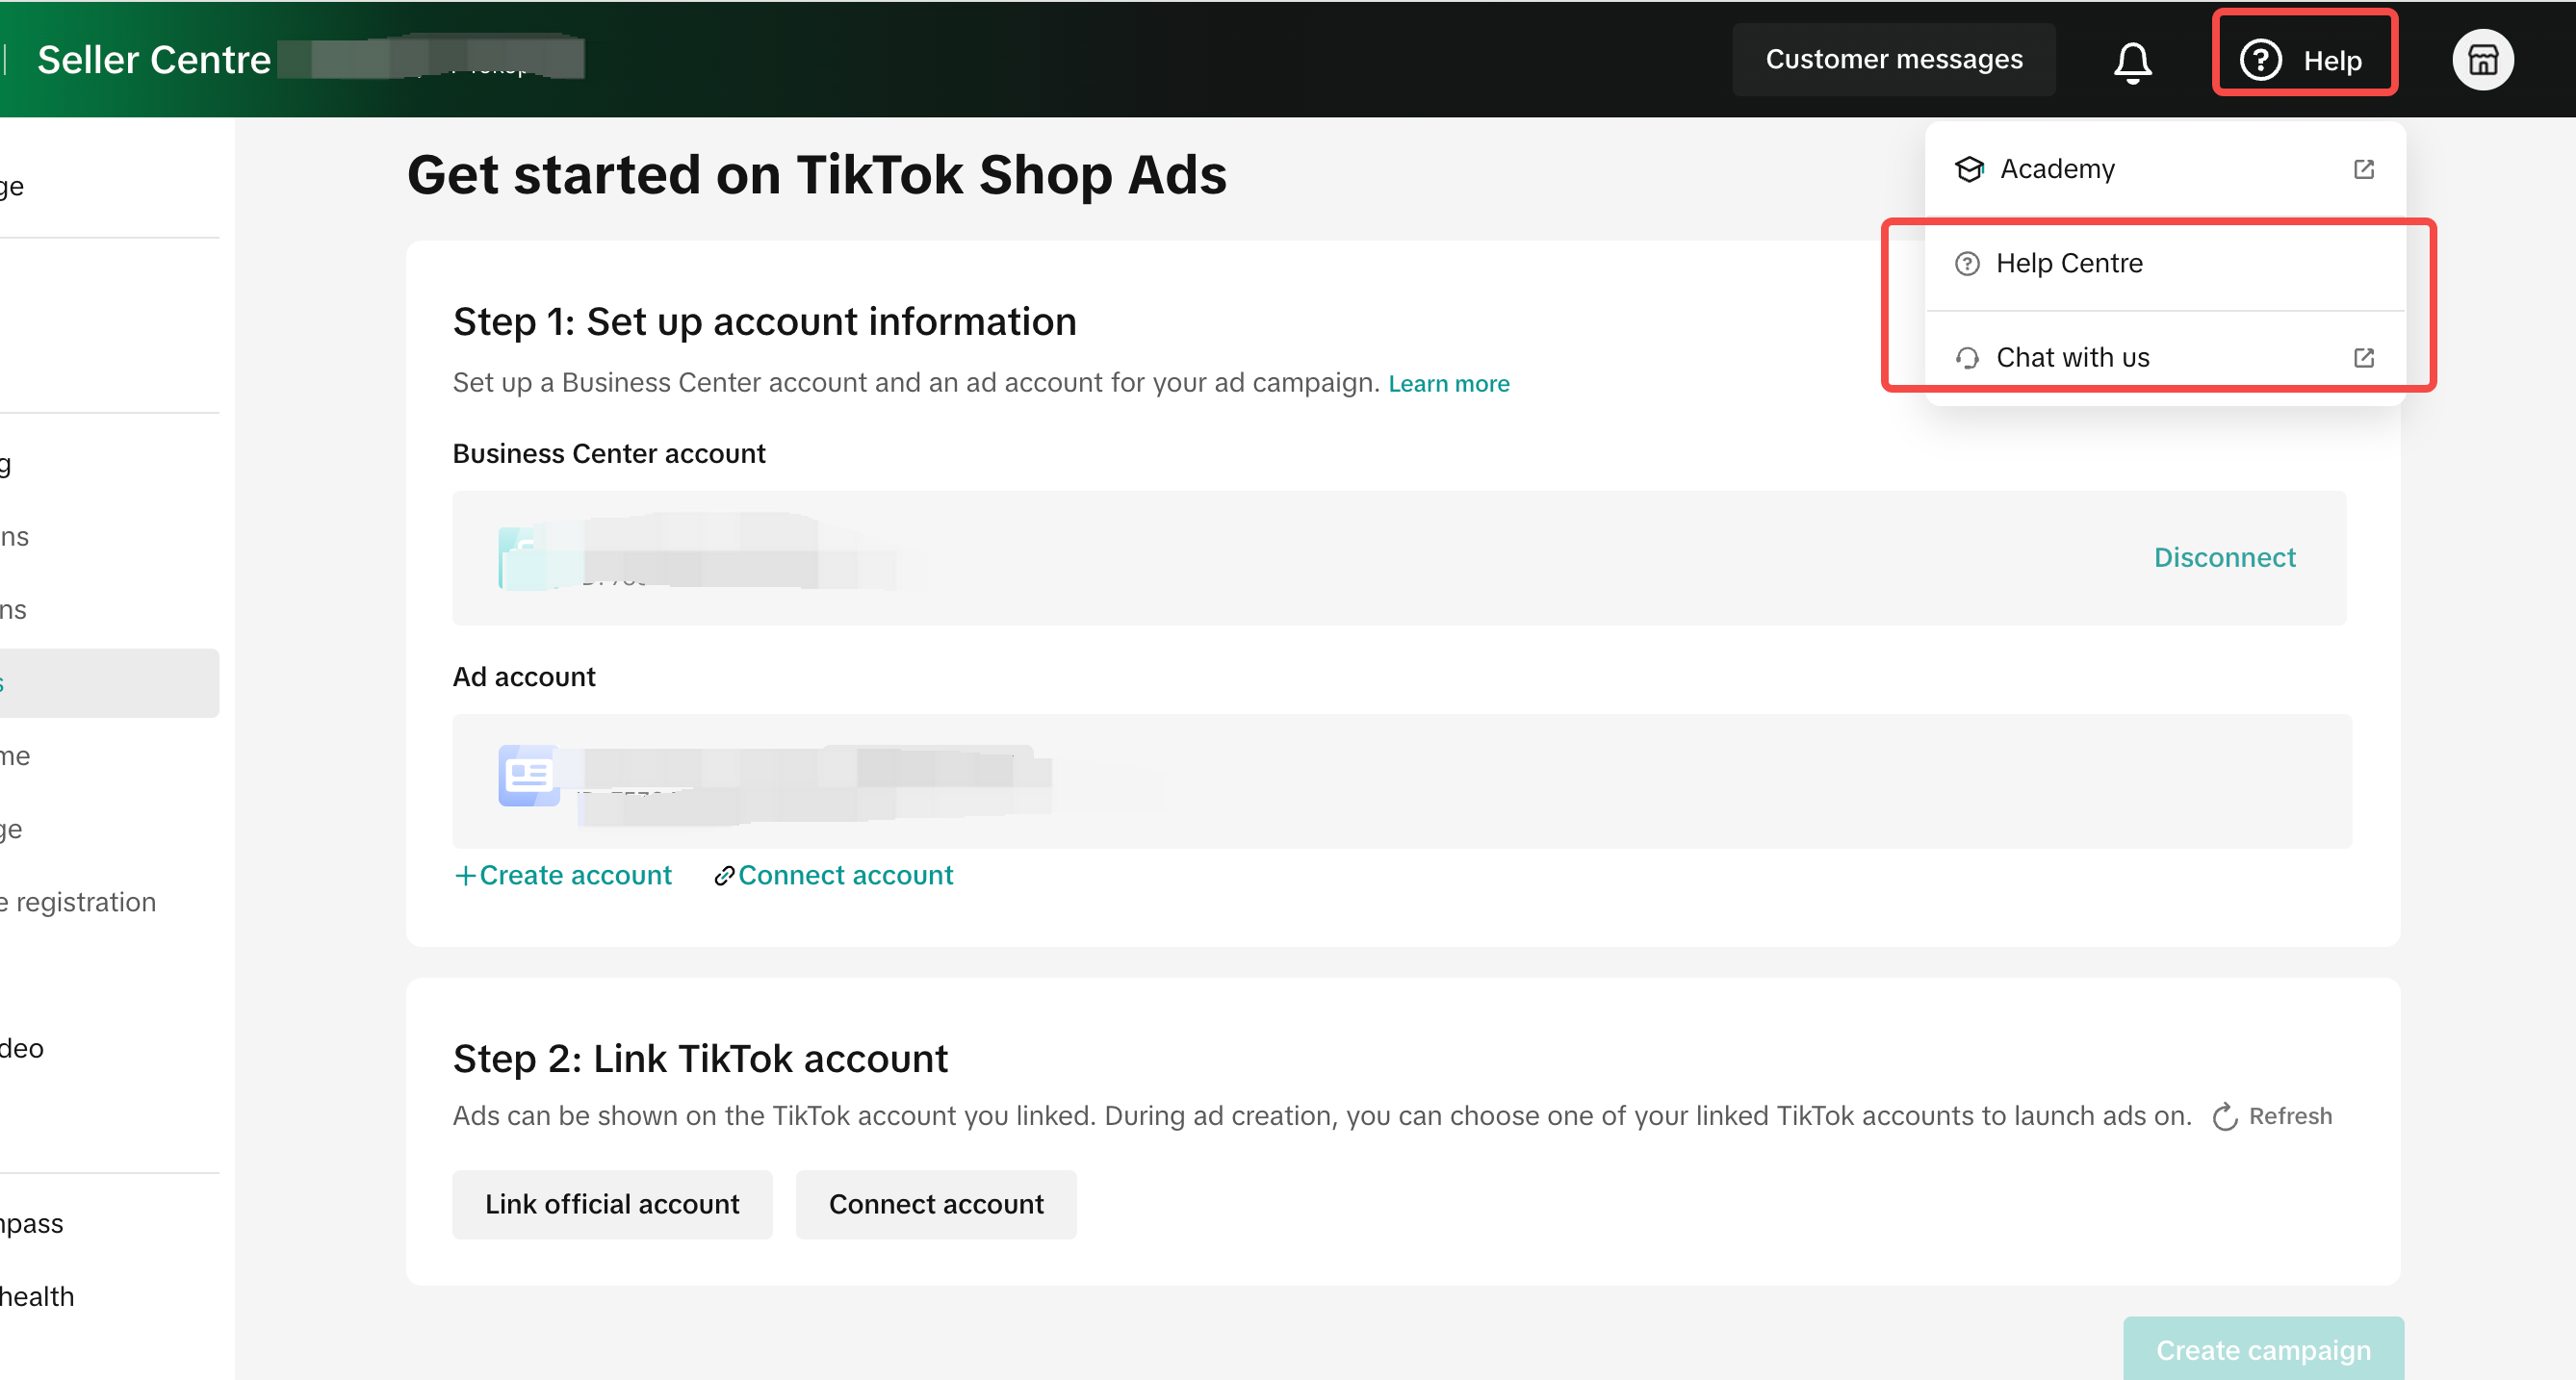Click Create account link
This screenshot has width=2576, height=1380.
[564, 875]
